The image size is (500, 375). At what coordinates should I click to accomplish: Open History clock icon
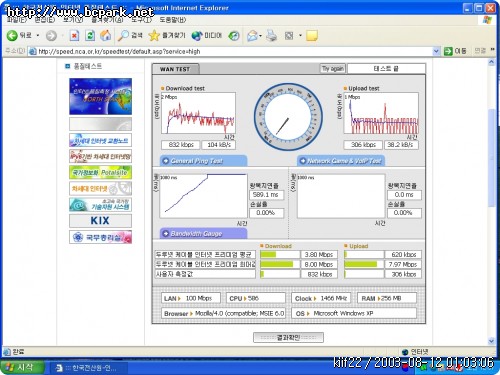pos(234,36)
